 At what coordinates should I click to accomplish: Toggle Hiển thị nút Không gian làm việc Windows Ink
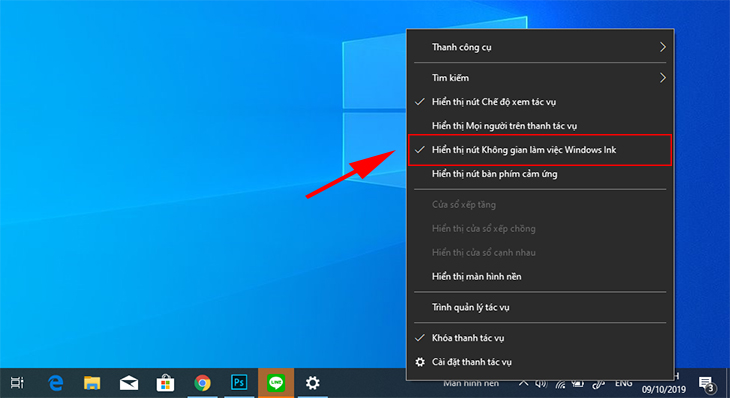pyautogui.click(x=540, y=150)
